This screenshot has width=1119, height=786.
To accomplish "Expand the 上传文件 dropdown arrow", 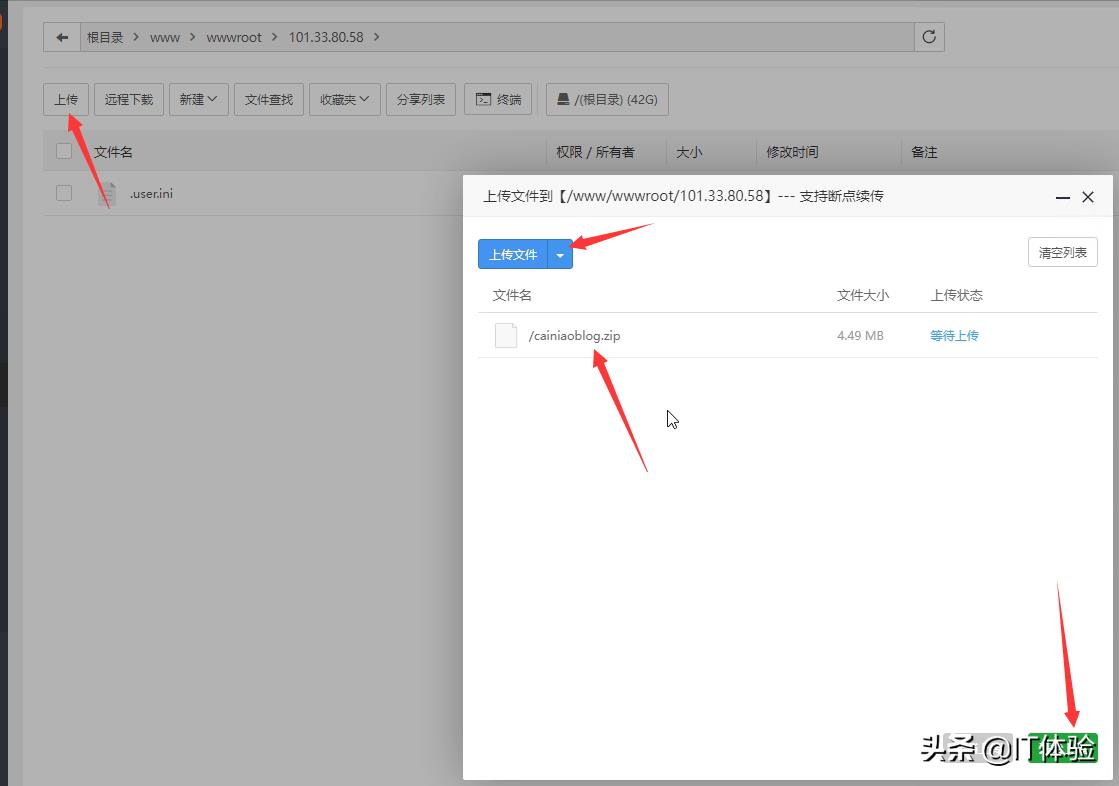I will point(560,255).
